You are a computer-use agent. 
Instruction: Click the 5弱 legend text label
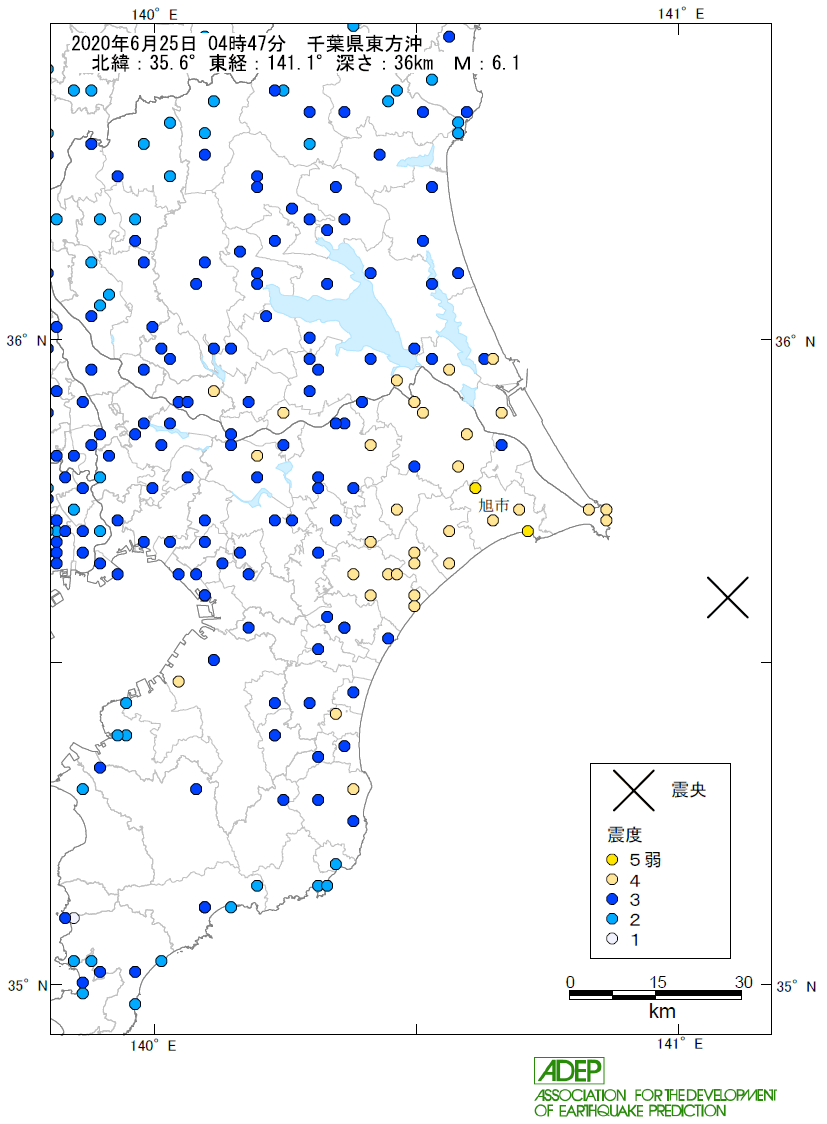point(645,859)
